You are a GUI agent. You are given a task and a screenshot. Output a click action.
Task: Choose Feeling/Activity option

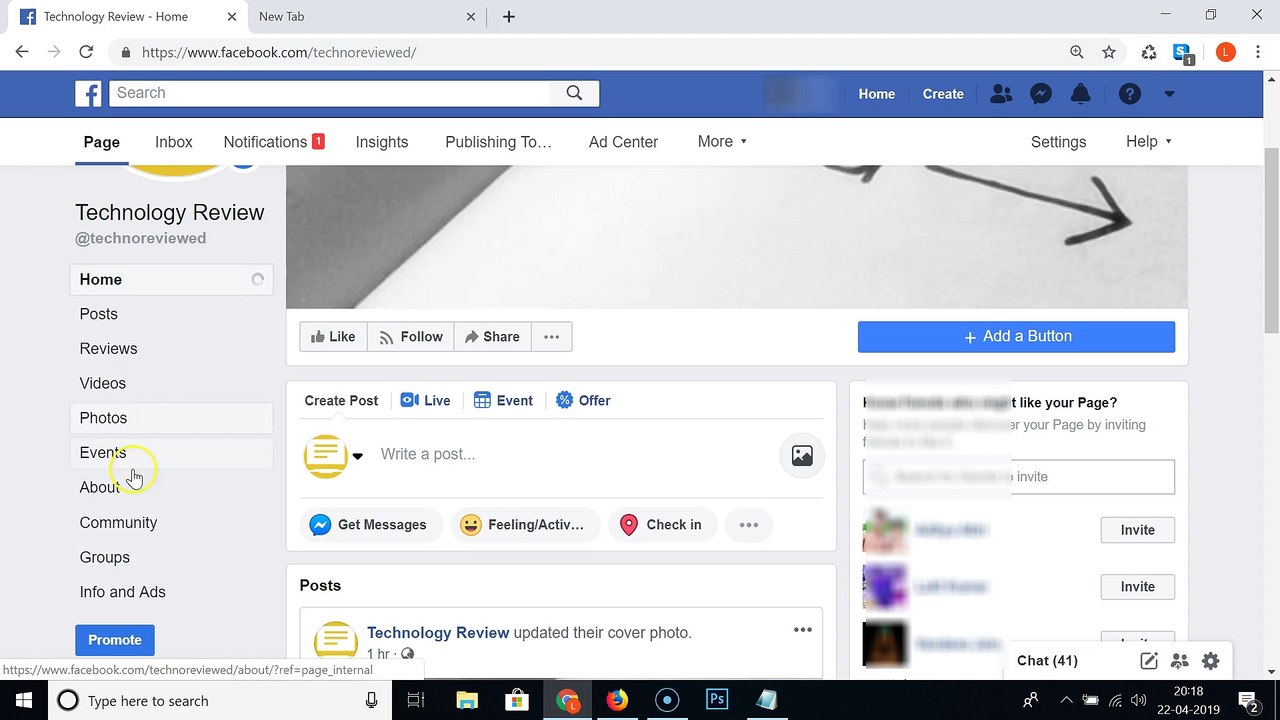tap(525, 525)
